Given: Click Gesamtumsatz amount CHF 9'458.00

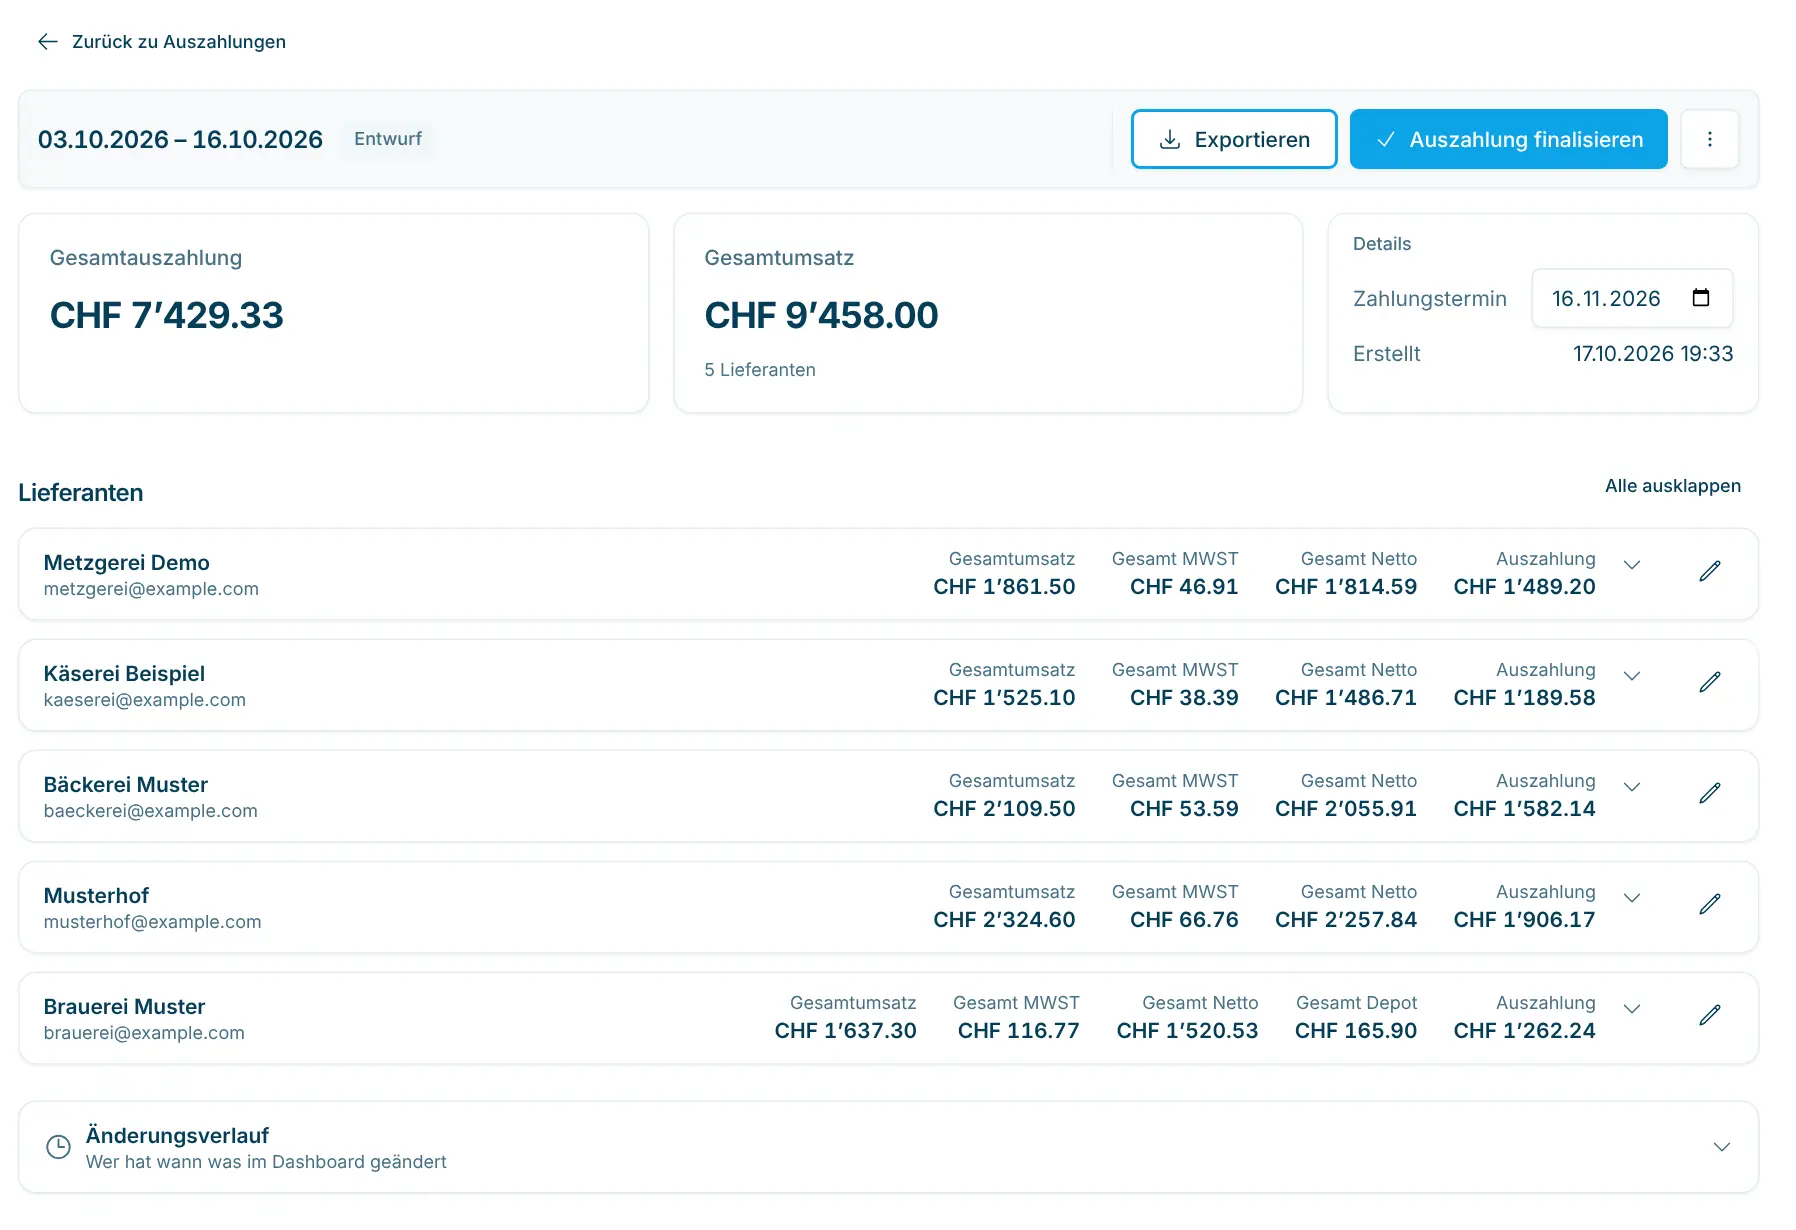Looking at the screenshot, I should pyautogui.click(x=821, y=315).
